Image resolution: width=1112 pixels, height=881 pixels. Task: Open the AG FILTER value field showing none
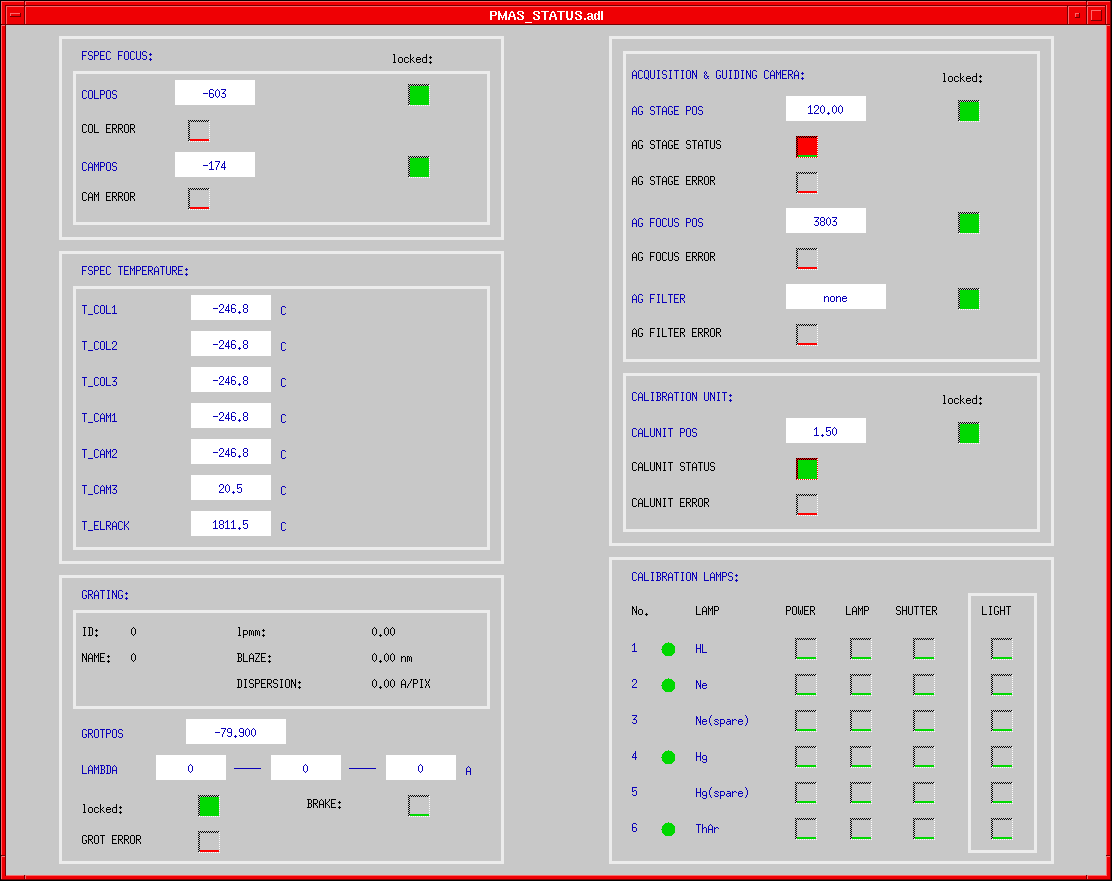pos(835,297)
